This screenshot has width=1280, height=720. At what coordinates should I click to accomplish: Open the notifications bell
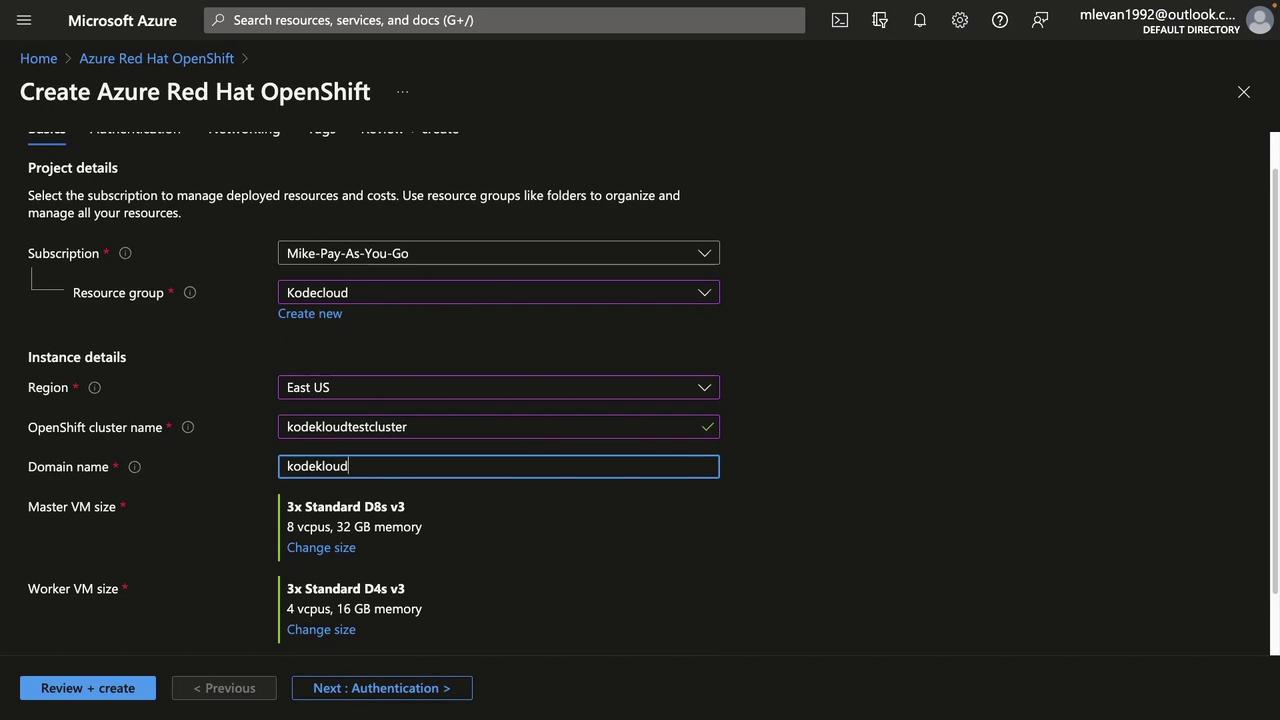coord(920,20)
